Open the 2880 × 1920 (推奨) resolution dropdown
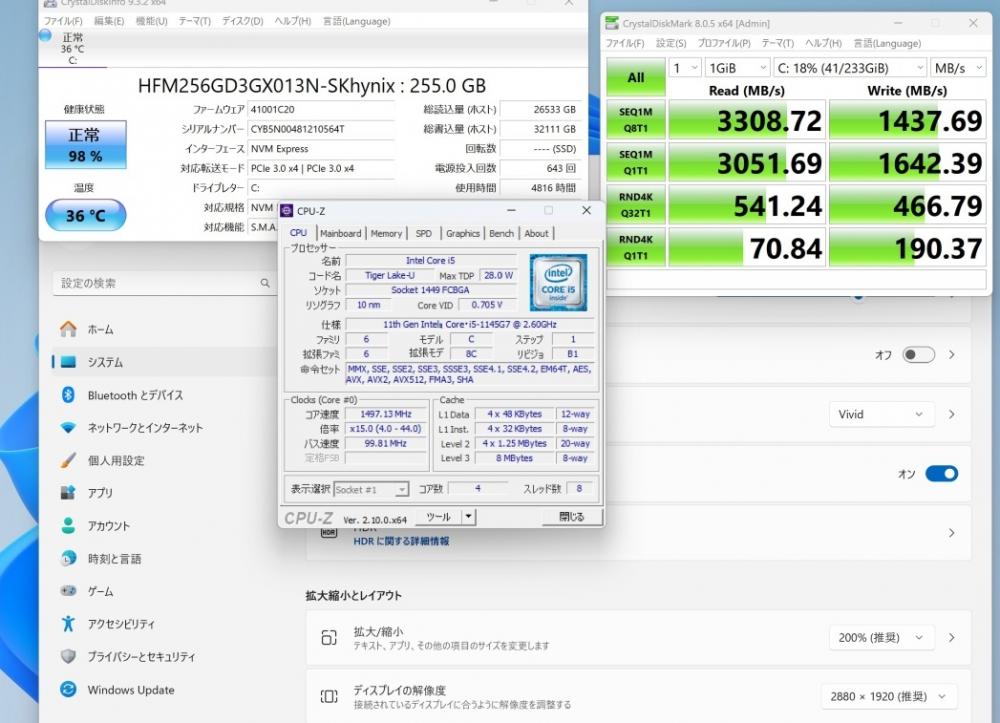The image size is (1000, 723). [888, 696]
